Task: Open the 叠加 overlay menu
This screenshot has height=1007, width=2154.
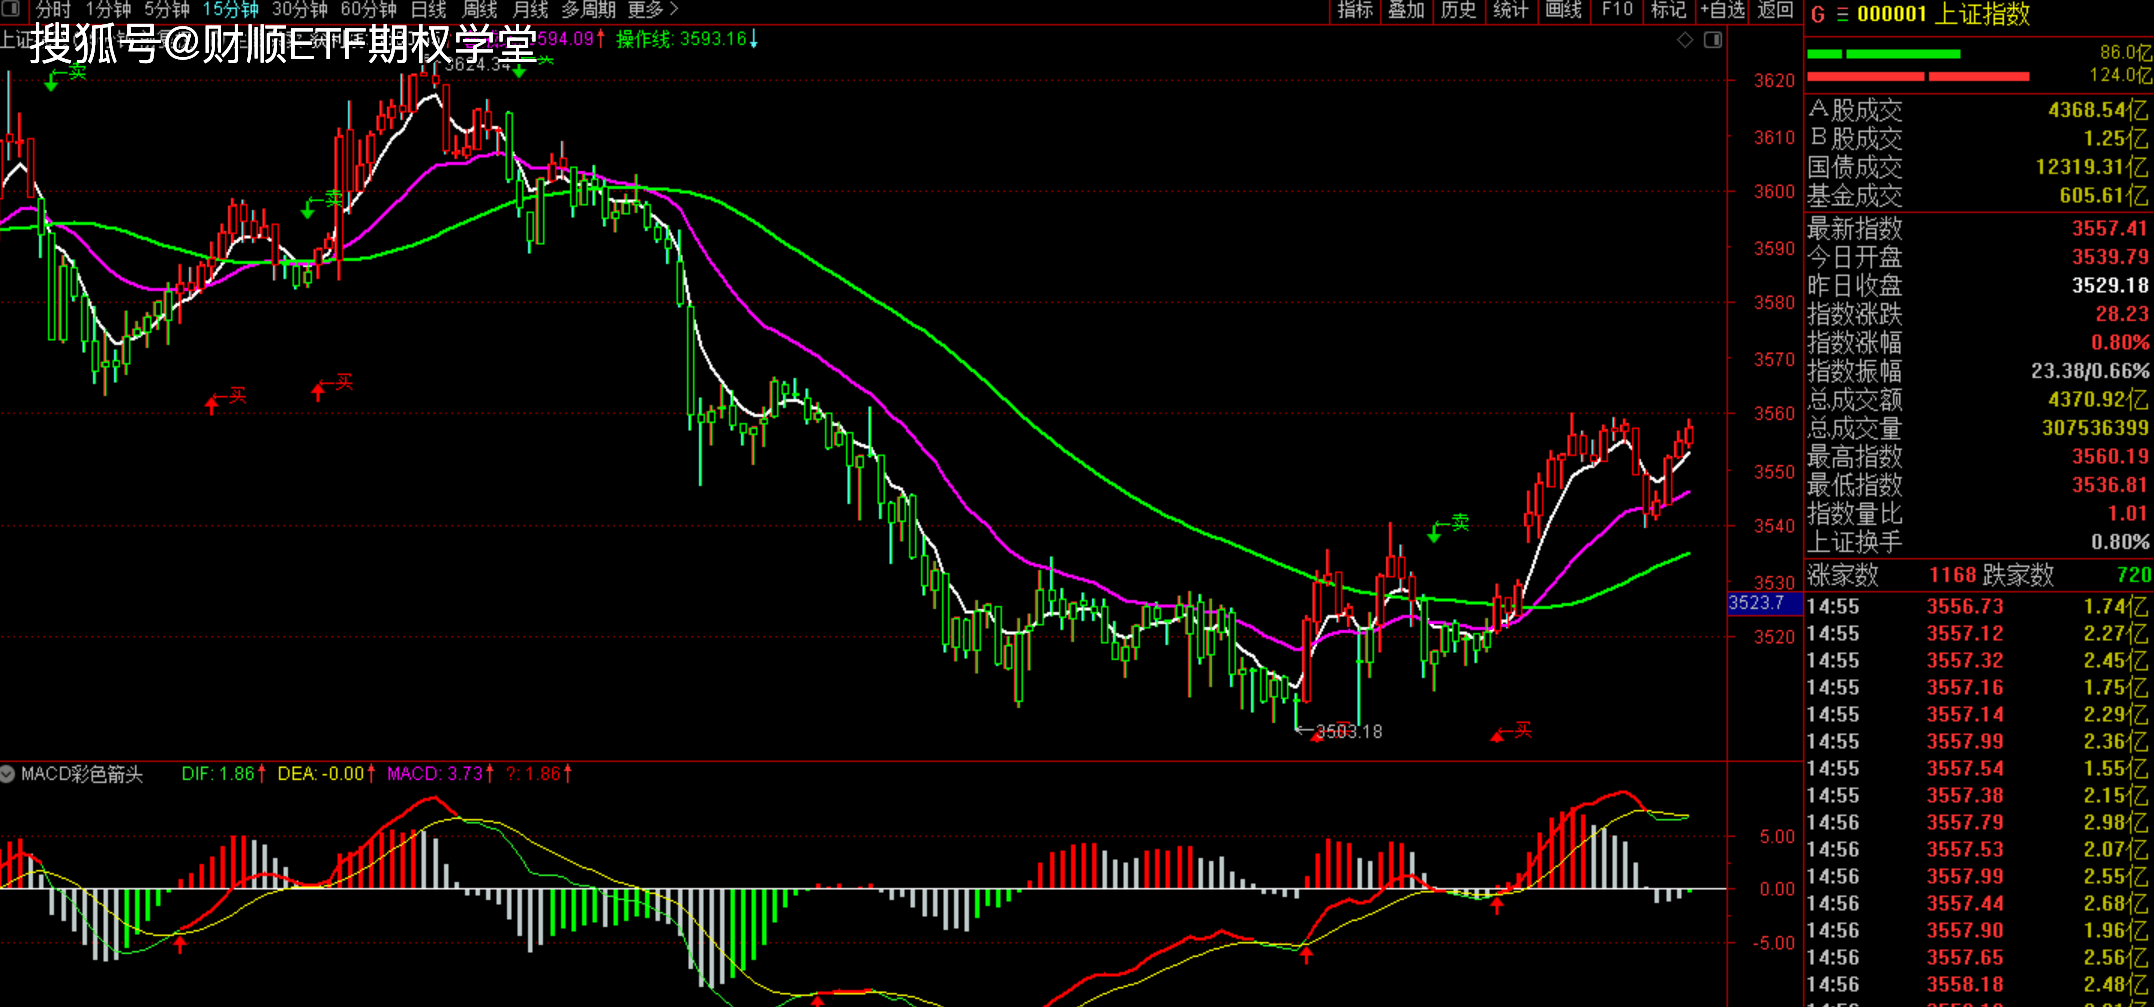Action: coord(1406,10)
